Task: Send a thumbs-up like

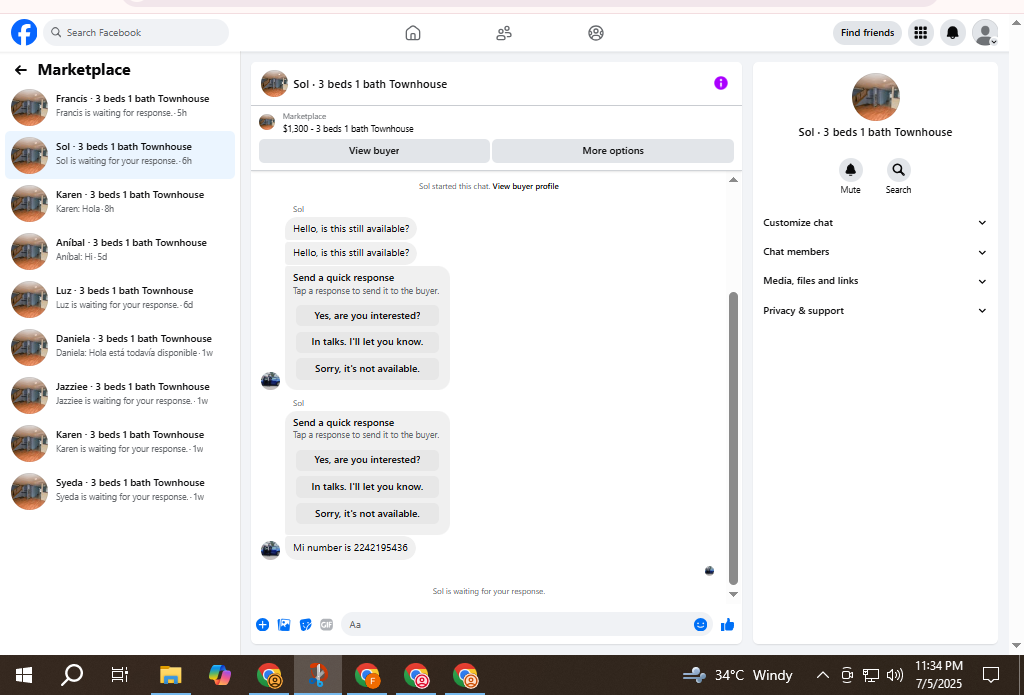Action: pos(728,624)
